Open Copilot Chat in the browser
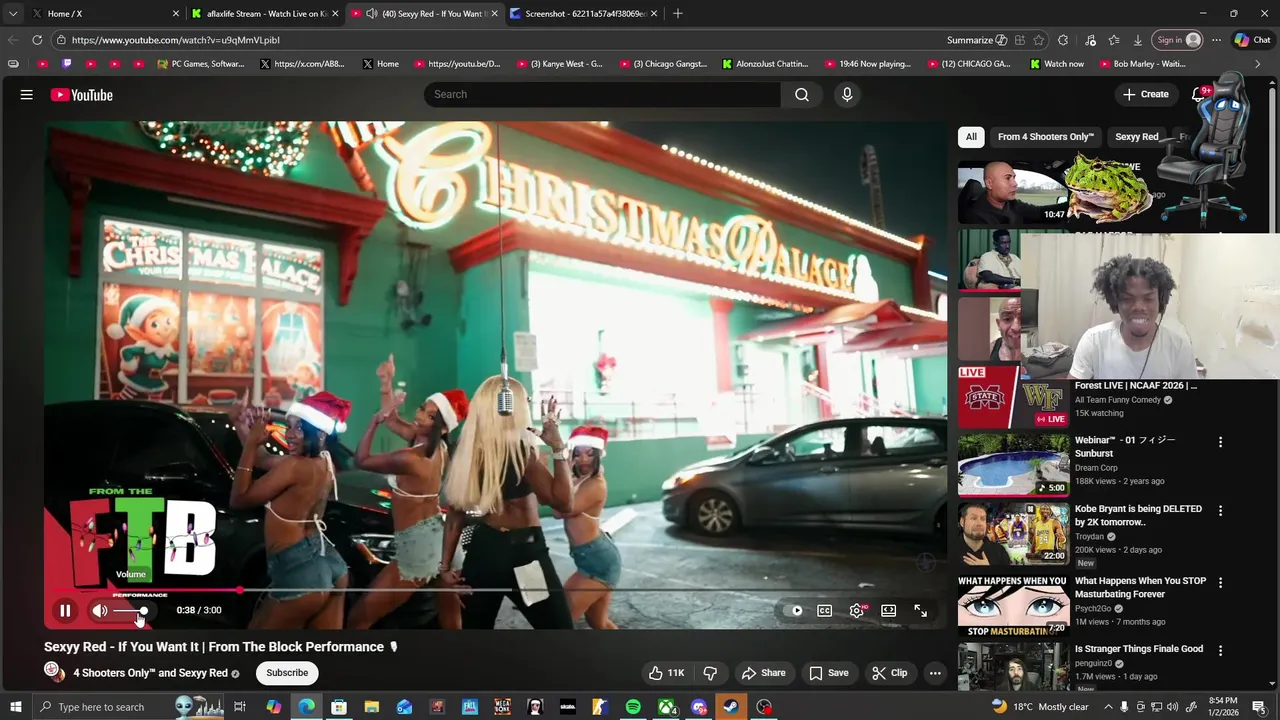The height and width of the screenshot is (720, 1280). click(x=1253, y=40)
